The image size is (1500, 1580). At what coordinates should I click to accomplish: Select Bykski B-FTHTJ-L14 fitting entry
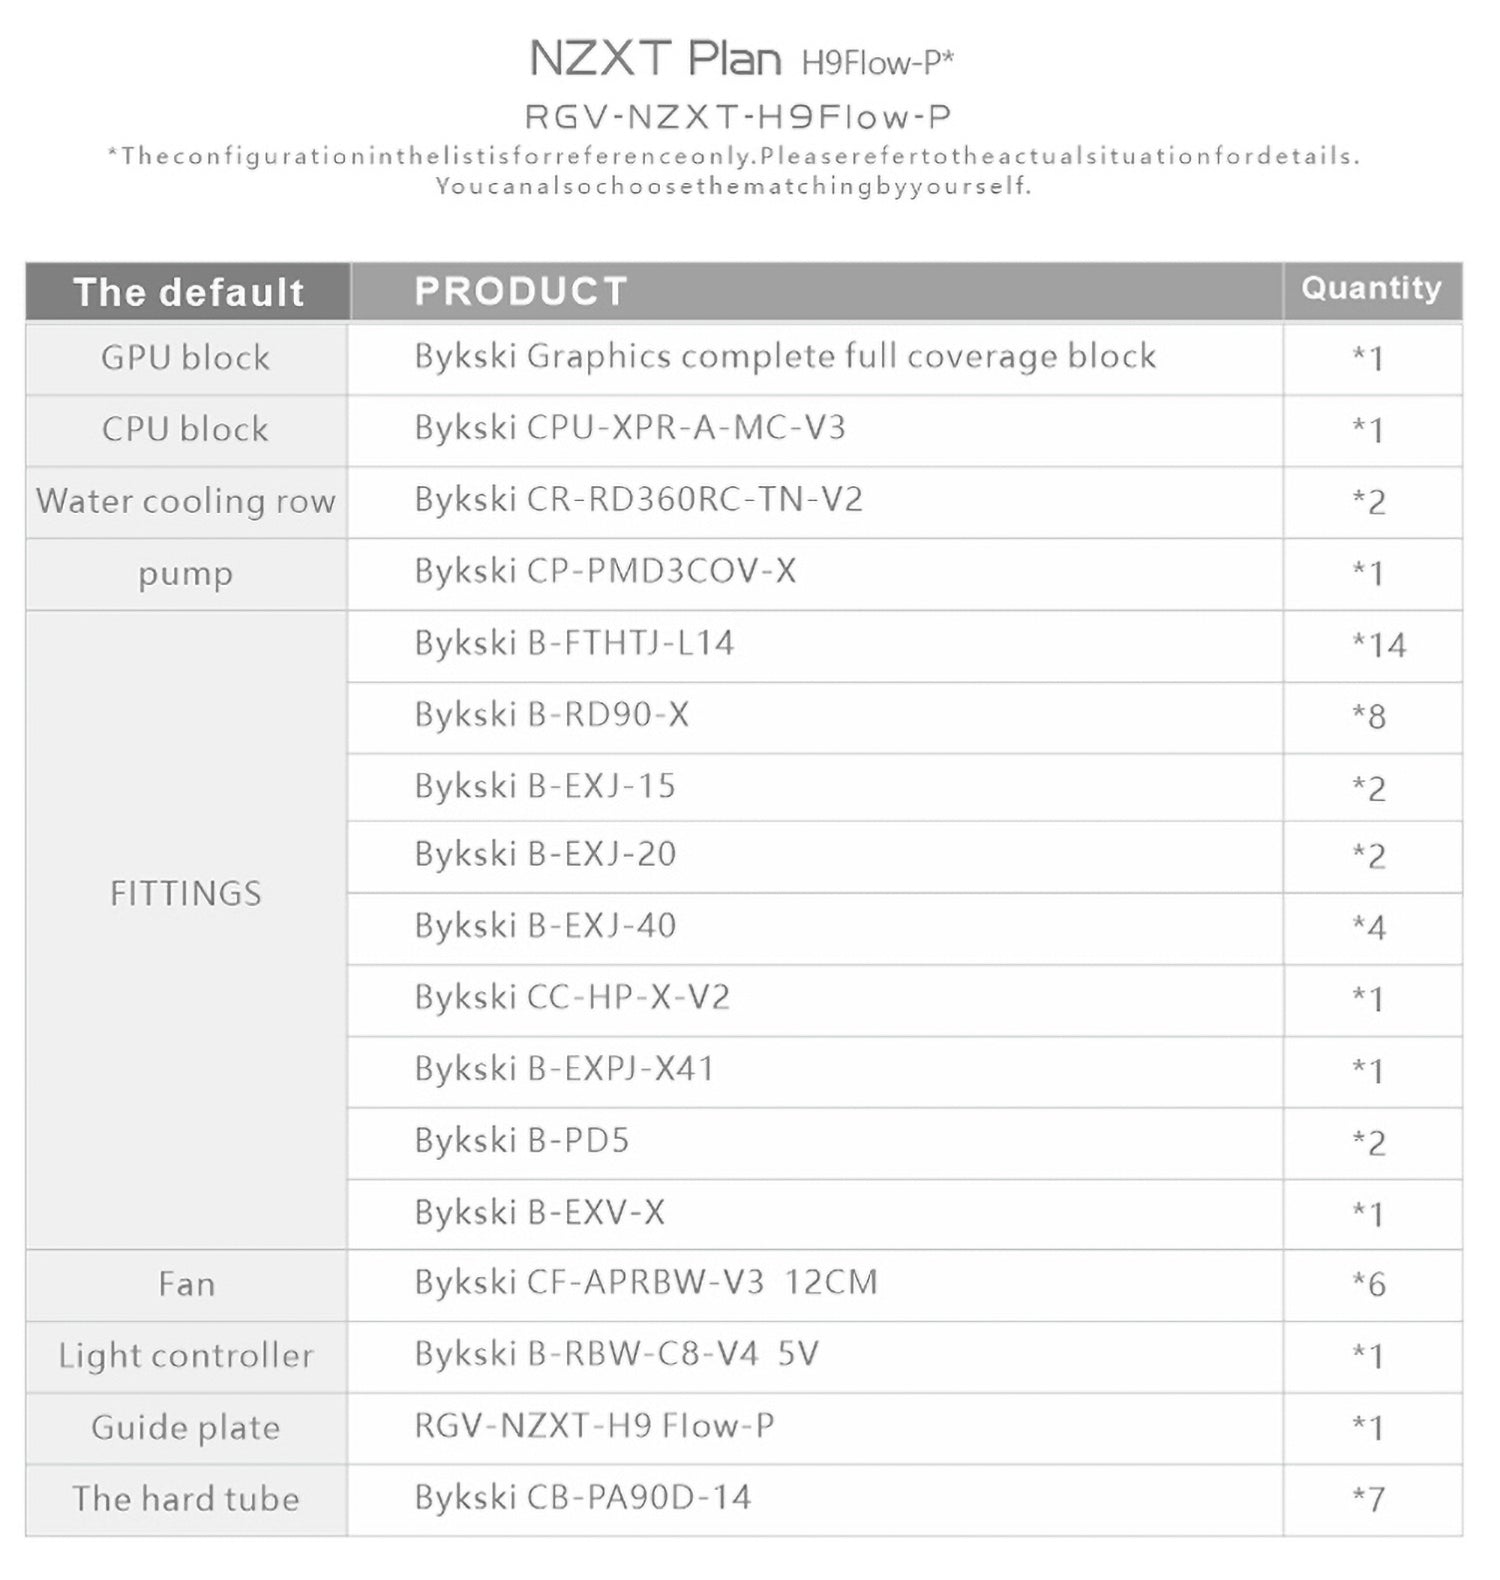(574, 643)
